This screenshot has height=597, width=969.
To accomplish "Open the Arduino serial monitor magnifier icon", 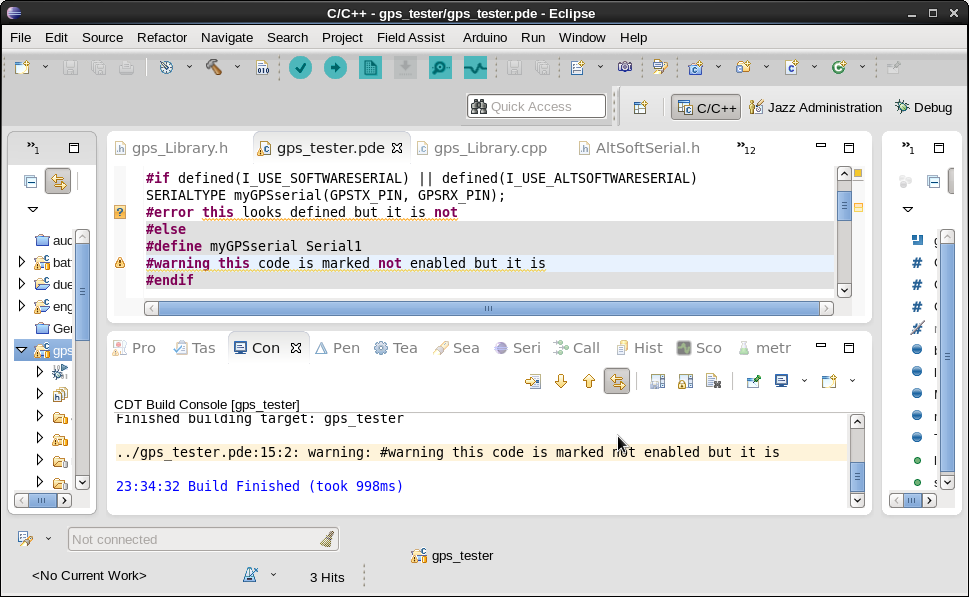I will [440, 67].
